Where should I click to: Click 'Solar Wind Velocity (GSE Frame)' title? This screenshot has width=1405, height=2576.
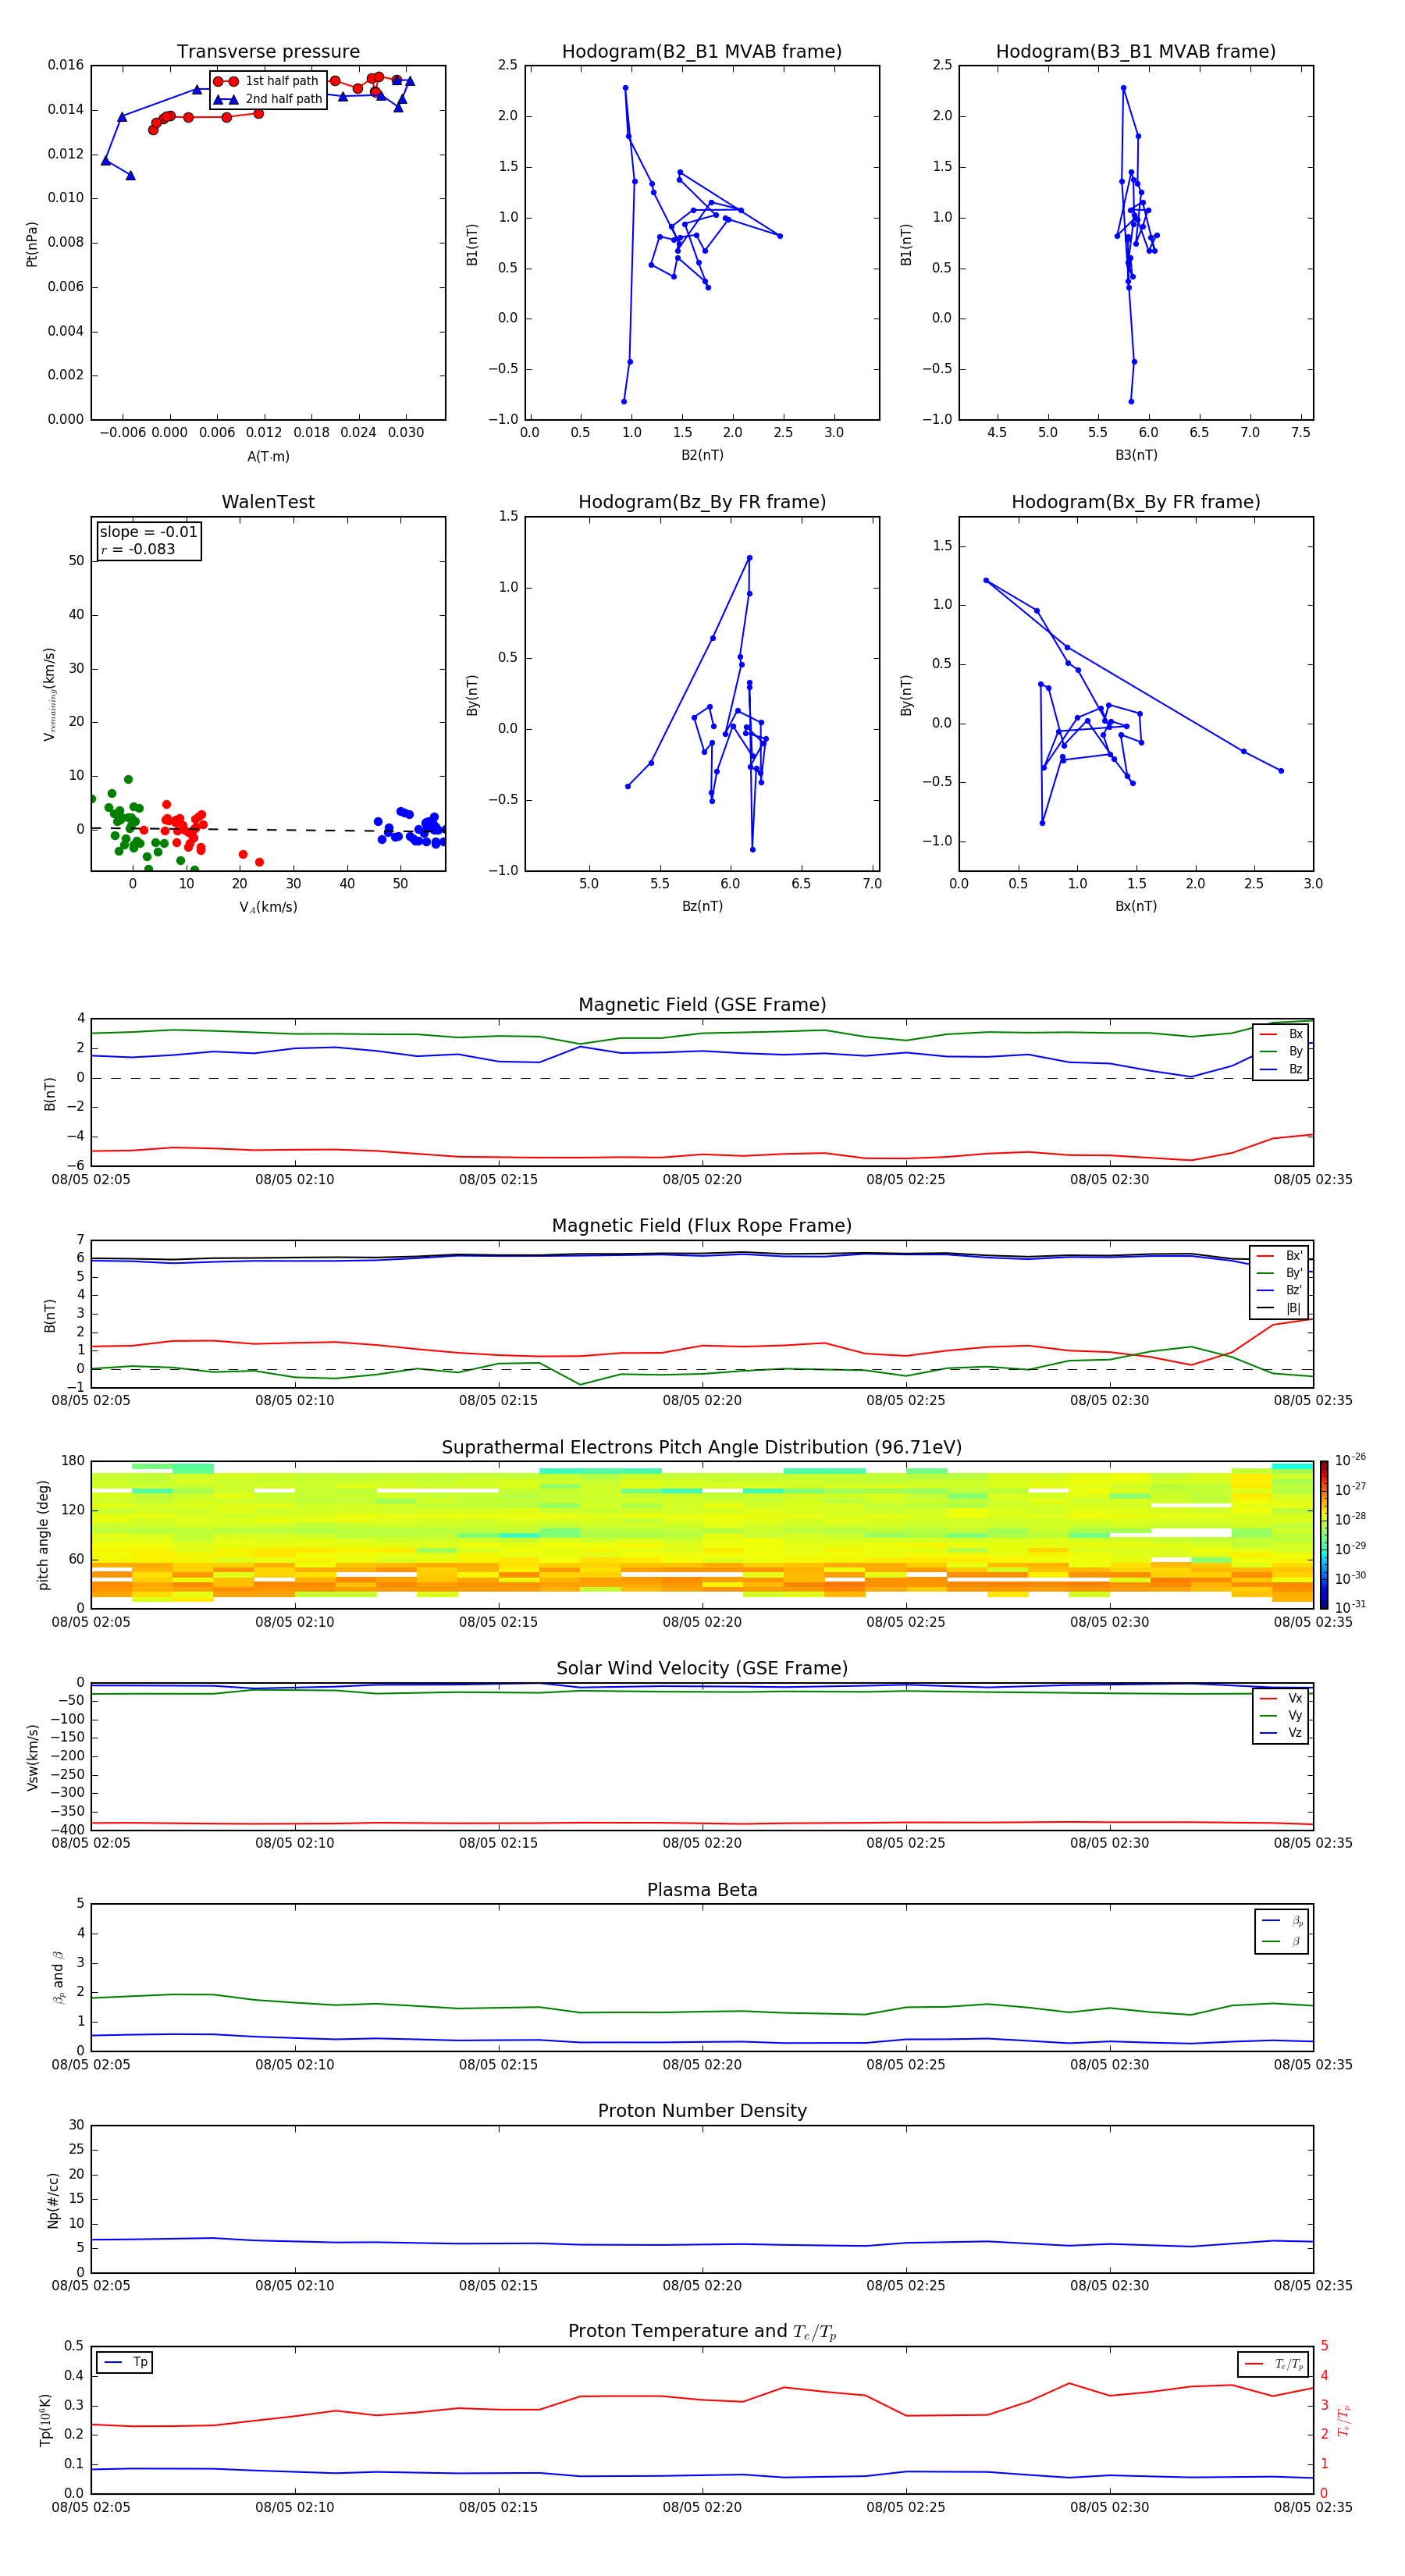coord(702,1668)
